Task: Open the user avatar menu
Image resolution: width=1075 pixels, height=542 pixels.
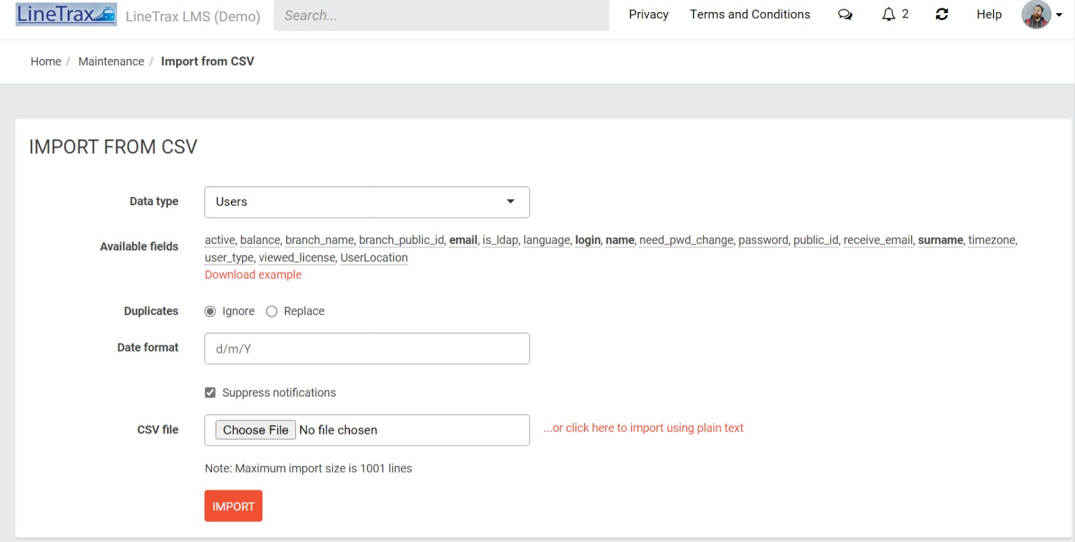Action: tap(1036, 14)
